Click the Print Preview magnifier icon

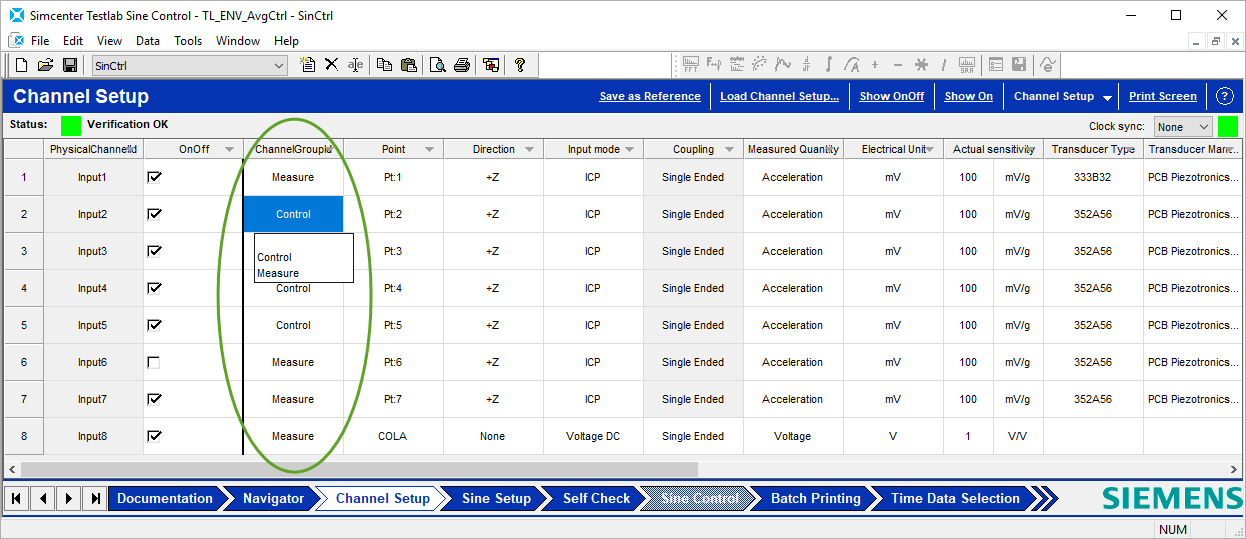tap(437, 65)
